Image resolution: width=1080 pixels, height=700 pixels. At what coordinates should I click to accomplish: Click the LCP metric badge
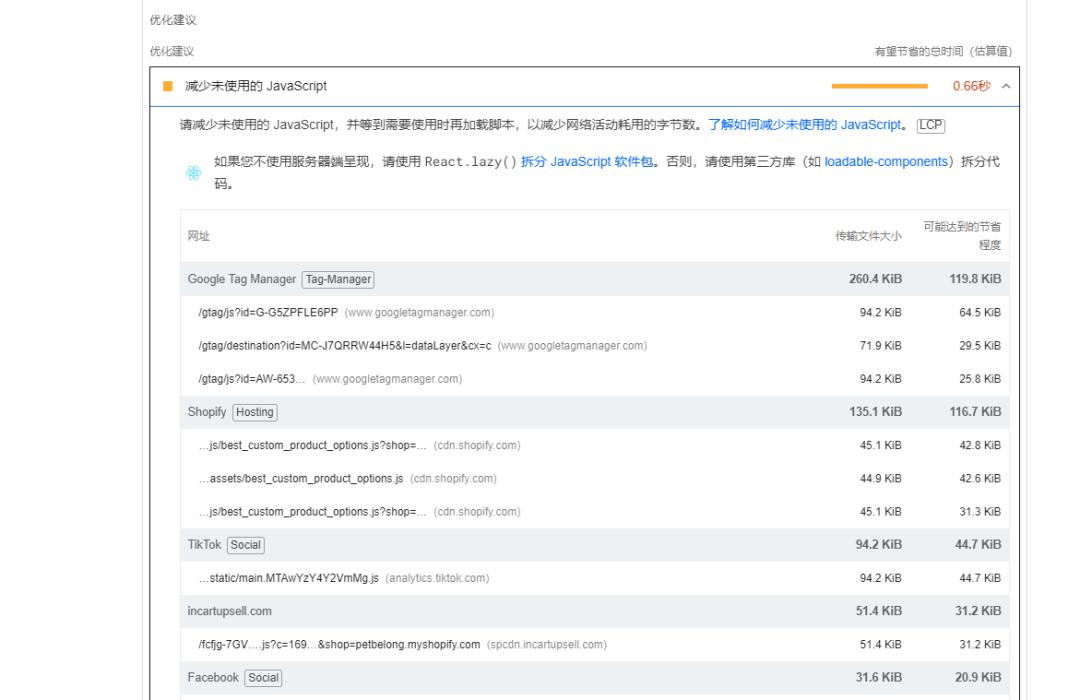930,124
